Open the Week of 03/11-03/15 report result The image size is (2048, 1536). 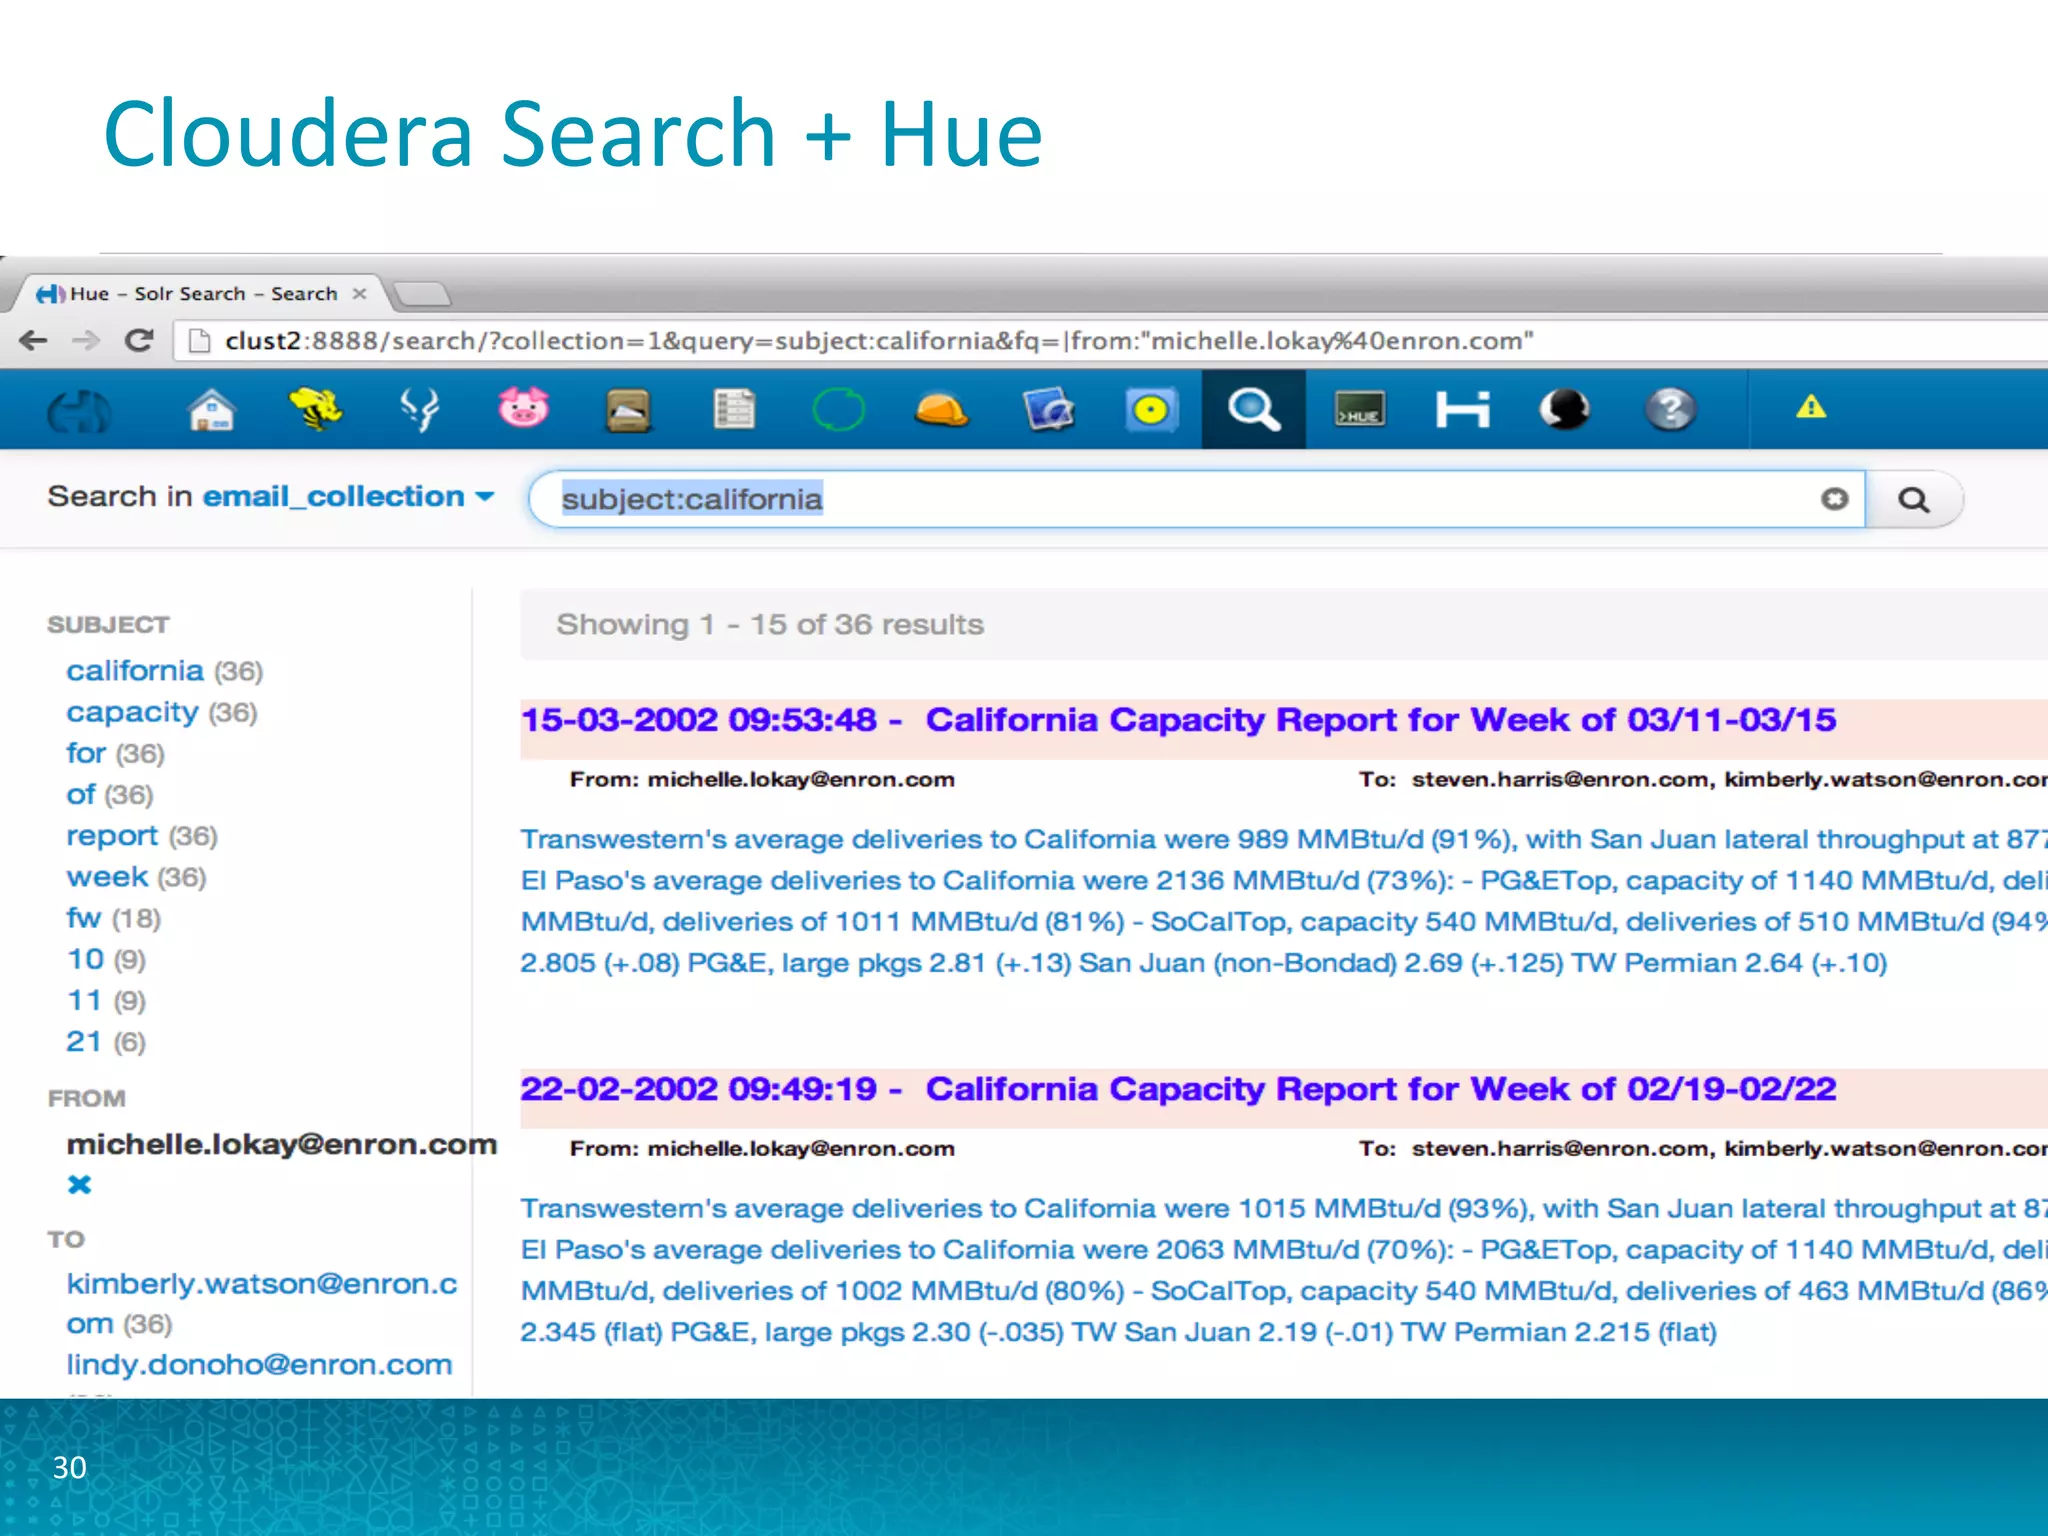(x=1179, y=720)
